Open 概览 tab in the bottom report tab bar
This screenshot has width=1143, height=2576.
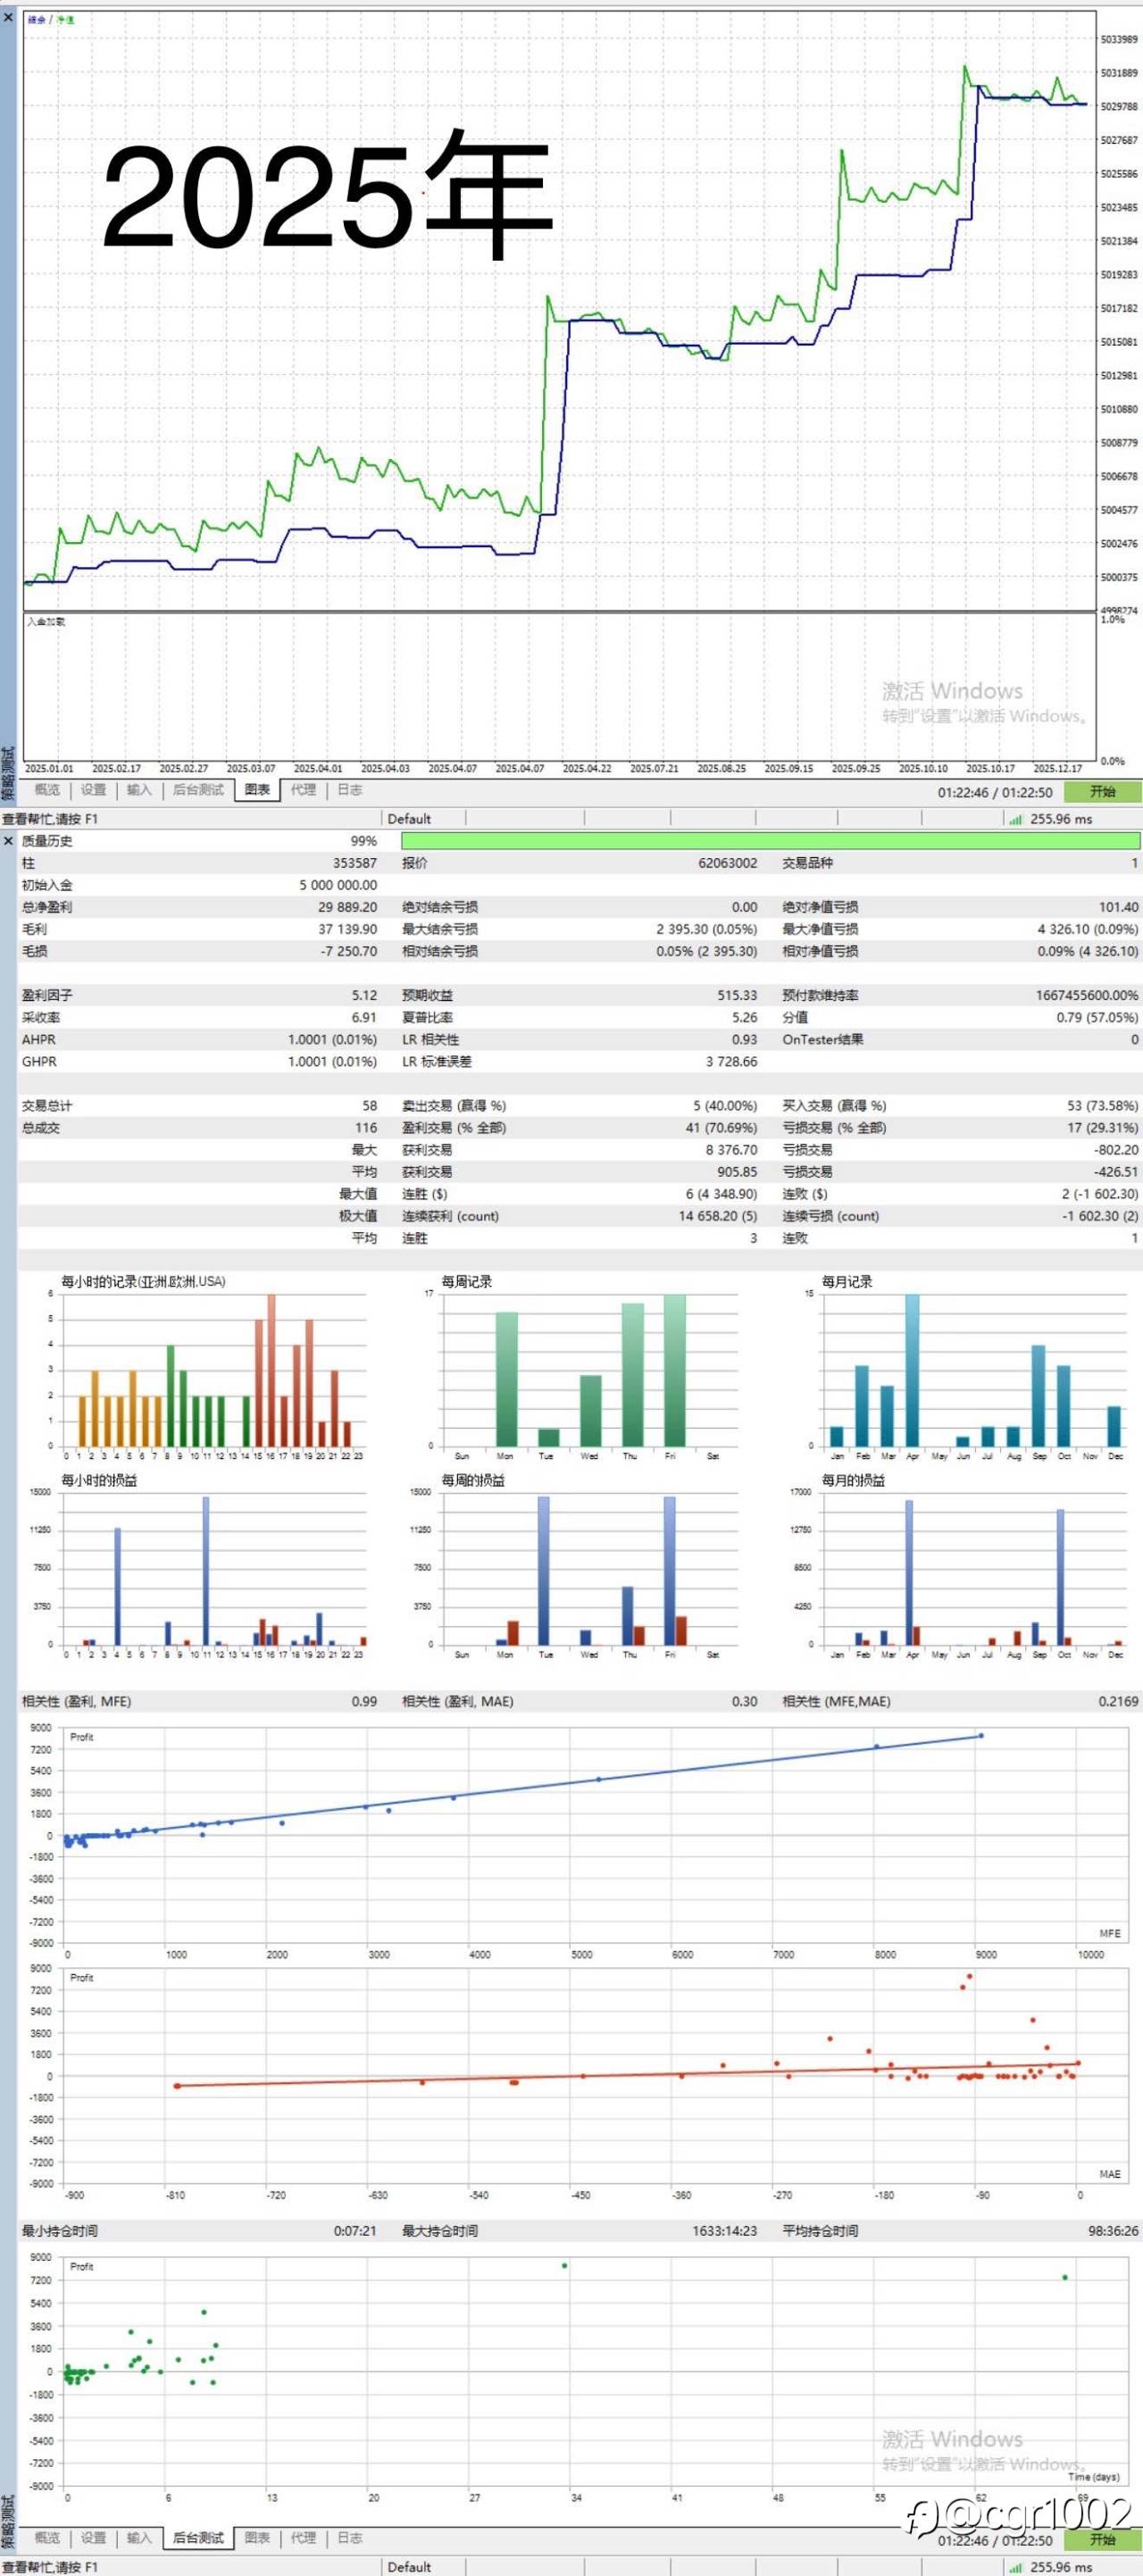tap(47, 2538)
